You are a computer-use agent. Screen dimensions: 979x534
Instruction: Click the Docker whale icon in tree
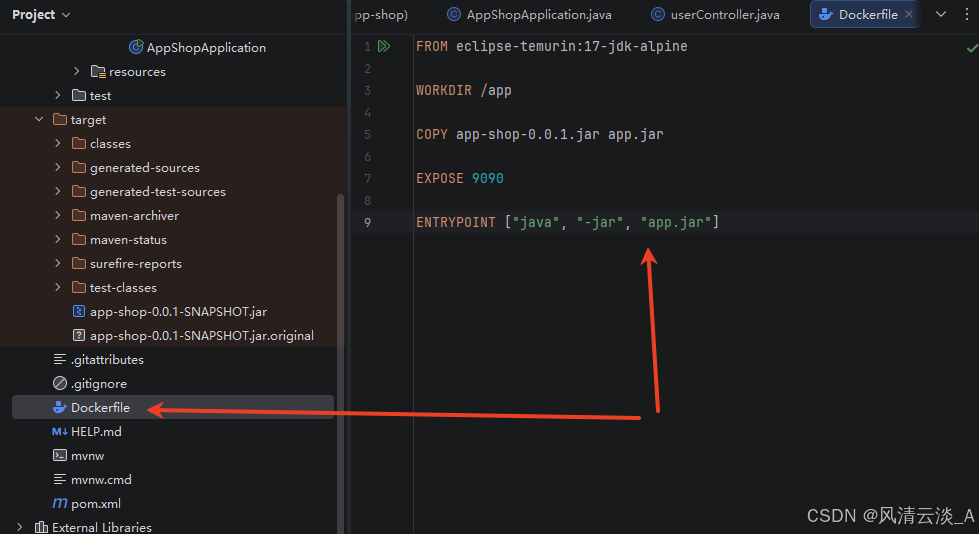point(60,407)
